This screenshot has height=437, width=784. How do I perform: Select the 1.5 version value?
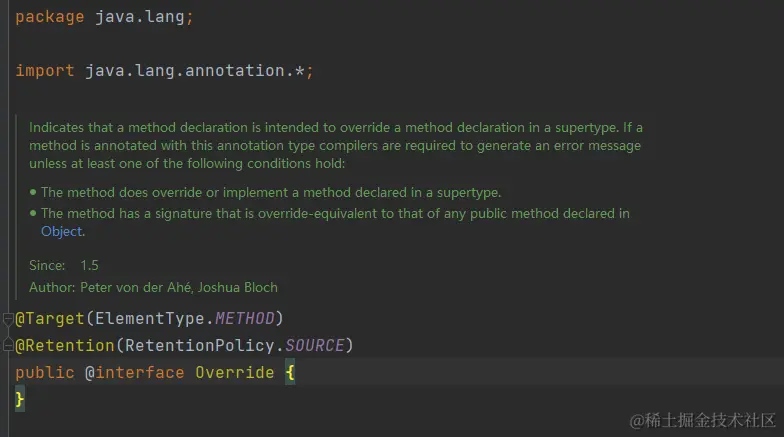pos(90,266)
